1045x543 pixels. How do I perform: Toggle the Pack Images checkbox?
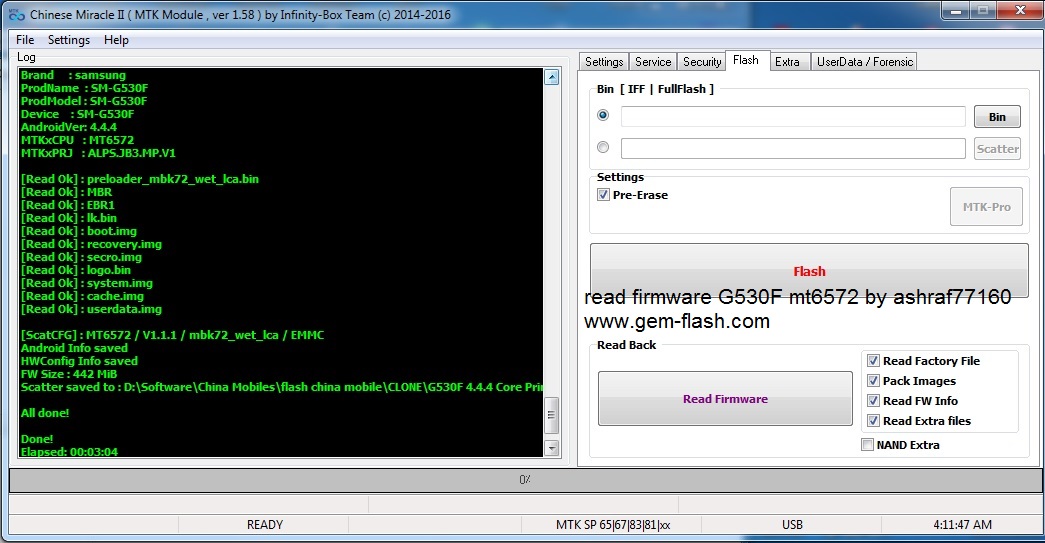[873, 381]
